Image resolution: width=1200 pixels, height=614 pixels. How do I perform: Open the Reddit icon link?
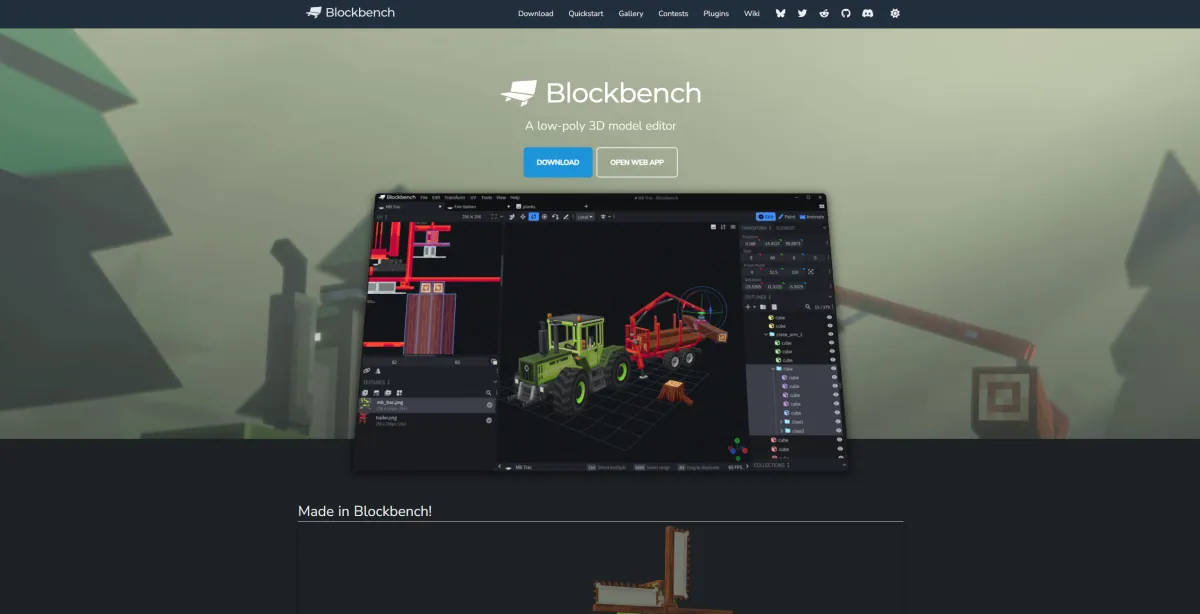click(825, 14)
